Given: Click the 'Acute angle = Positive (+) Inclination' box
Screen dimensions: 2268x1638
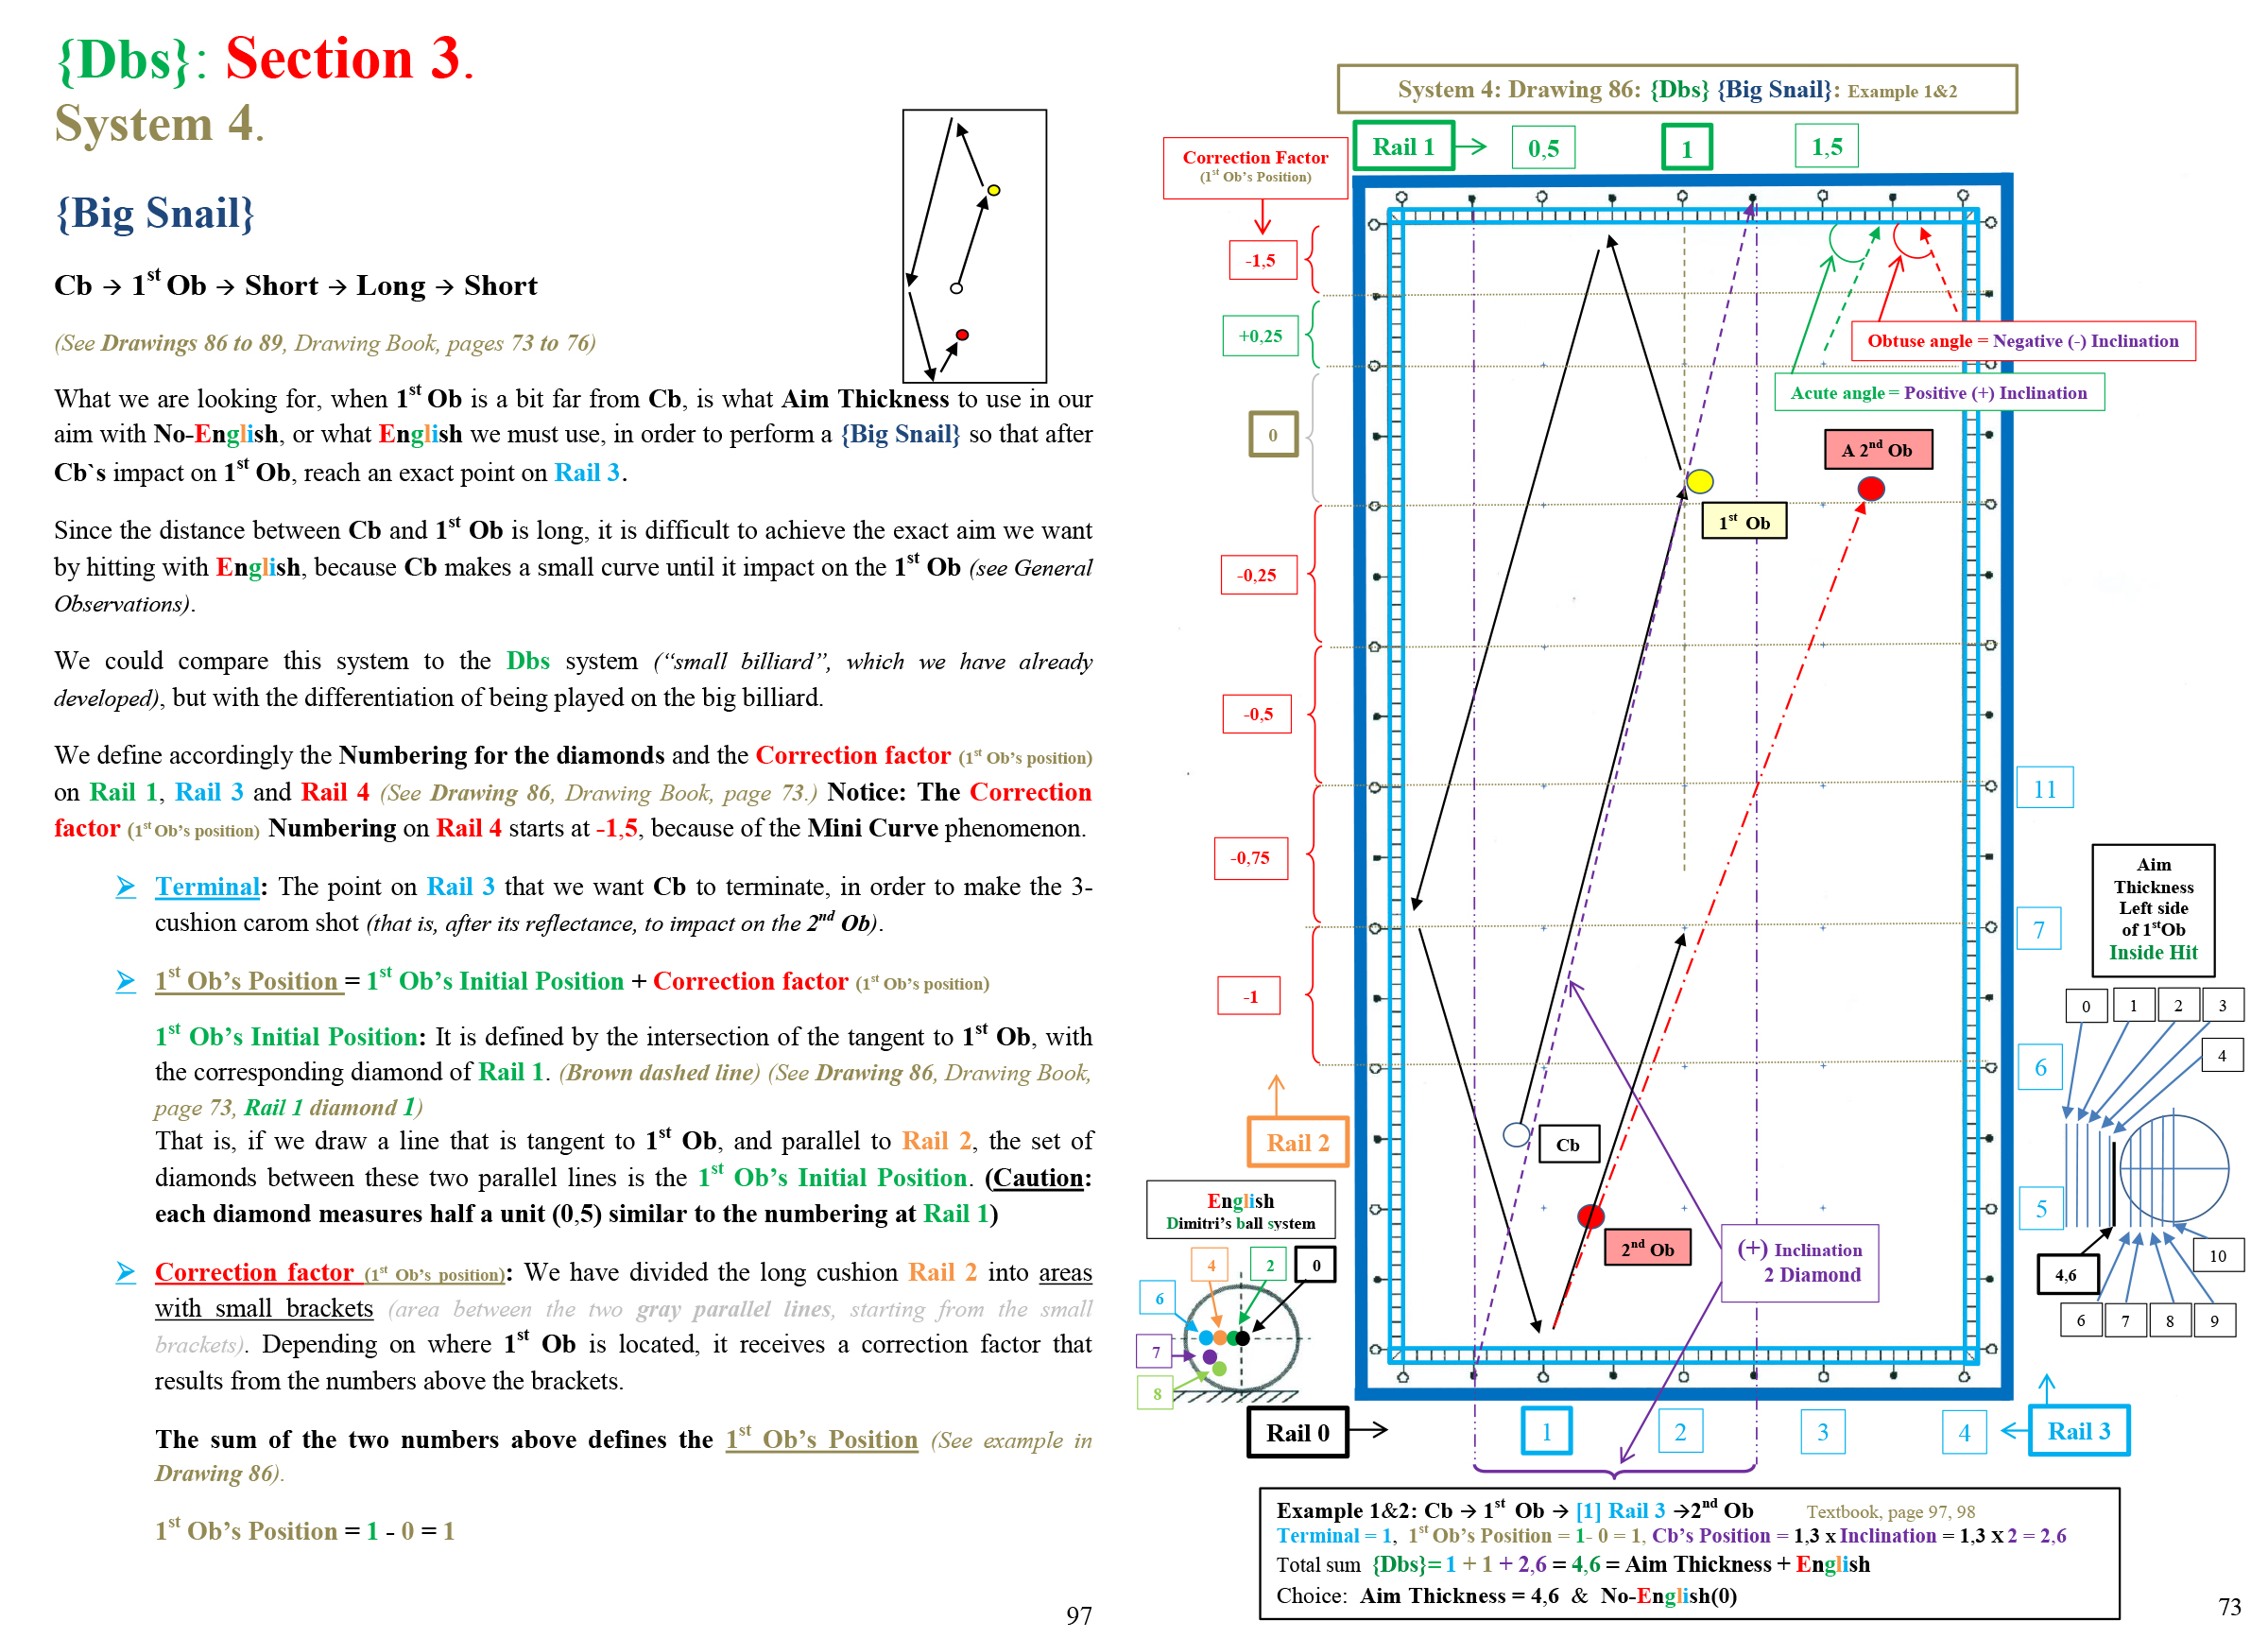Looking at the screenshot, I should point(1939,392).
